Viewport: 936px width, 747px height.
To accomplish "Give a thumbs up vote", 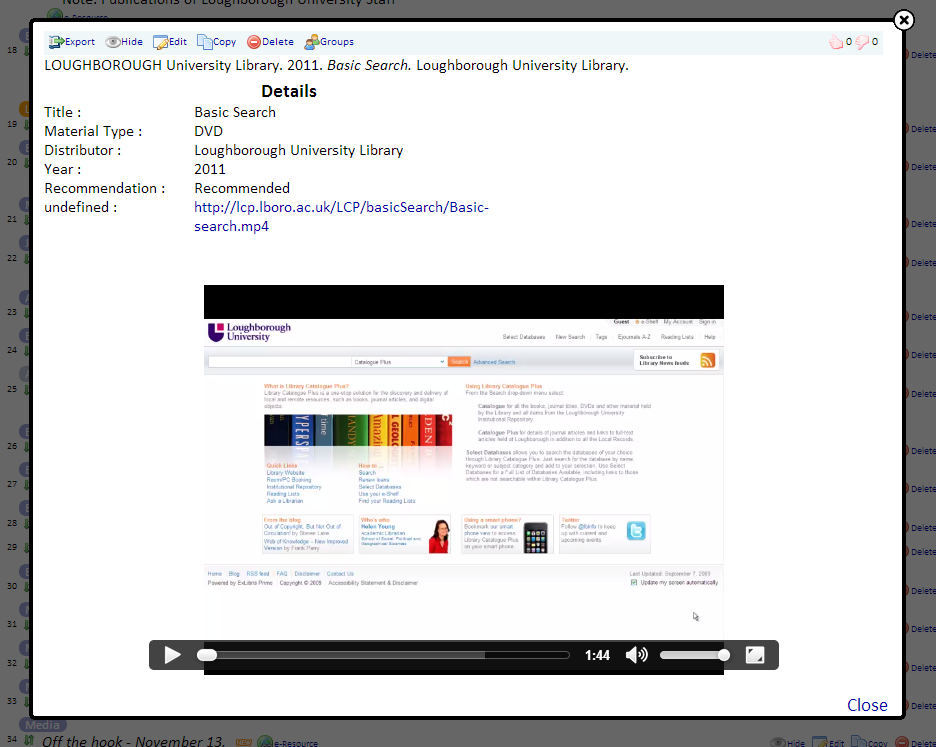I will coord(836,42).
